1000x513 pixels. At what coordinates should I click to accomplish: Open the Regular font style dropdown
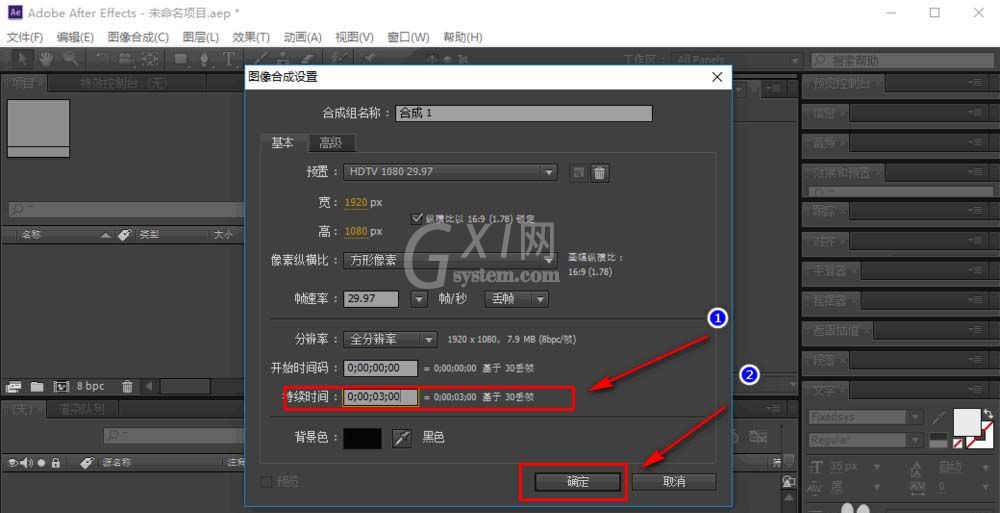tap(865, 440)
